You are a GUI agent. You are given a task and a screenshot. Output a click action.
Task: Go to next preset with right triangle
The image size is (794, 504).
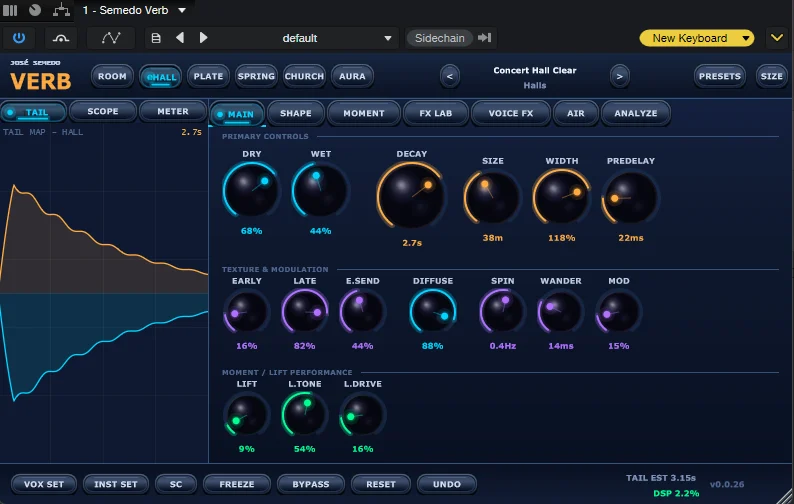point(204,38)
